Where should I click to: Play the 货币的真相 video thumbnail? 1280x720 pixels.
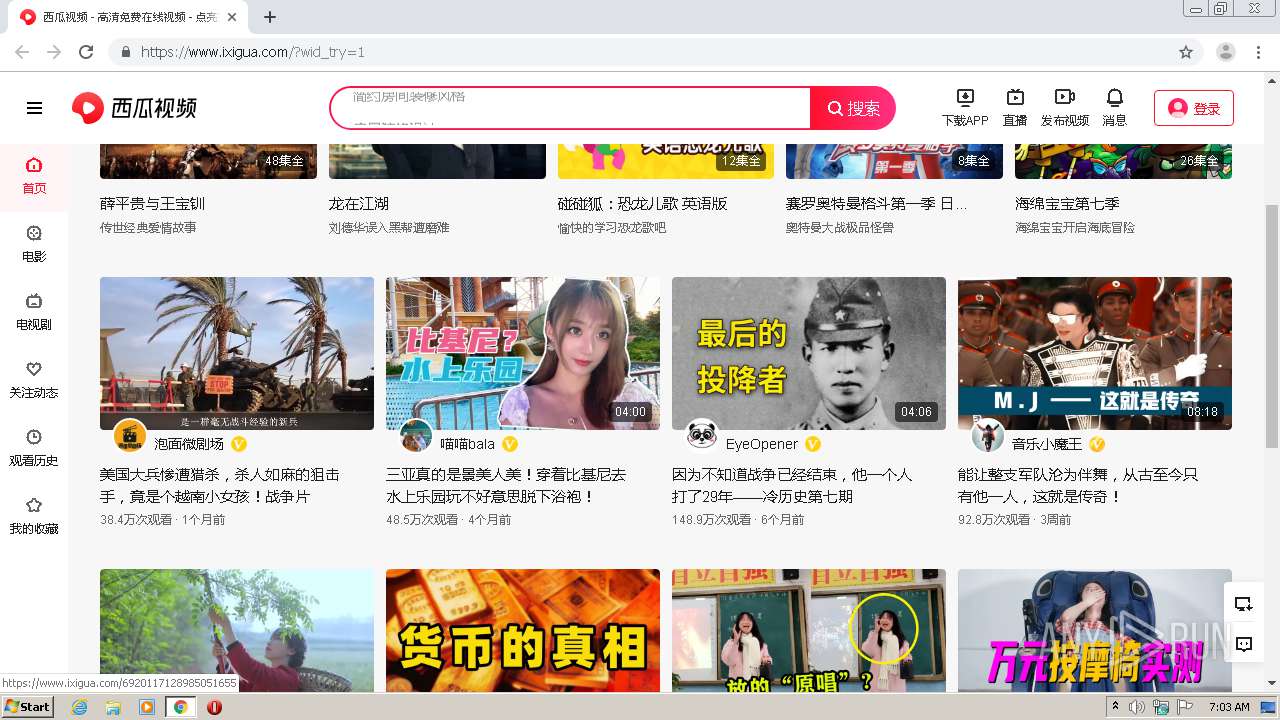pyautogui.click(x=523, y=631)
